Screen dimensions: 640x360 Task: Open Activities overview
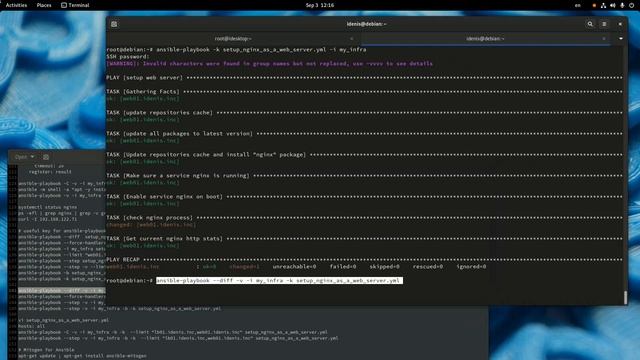[x=16, y=5]
